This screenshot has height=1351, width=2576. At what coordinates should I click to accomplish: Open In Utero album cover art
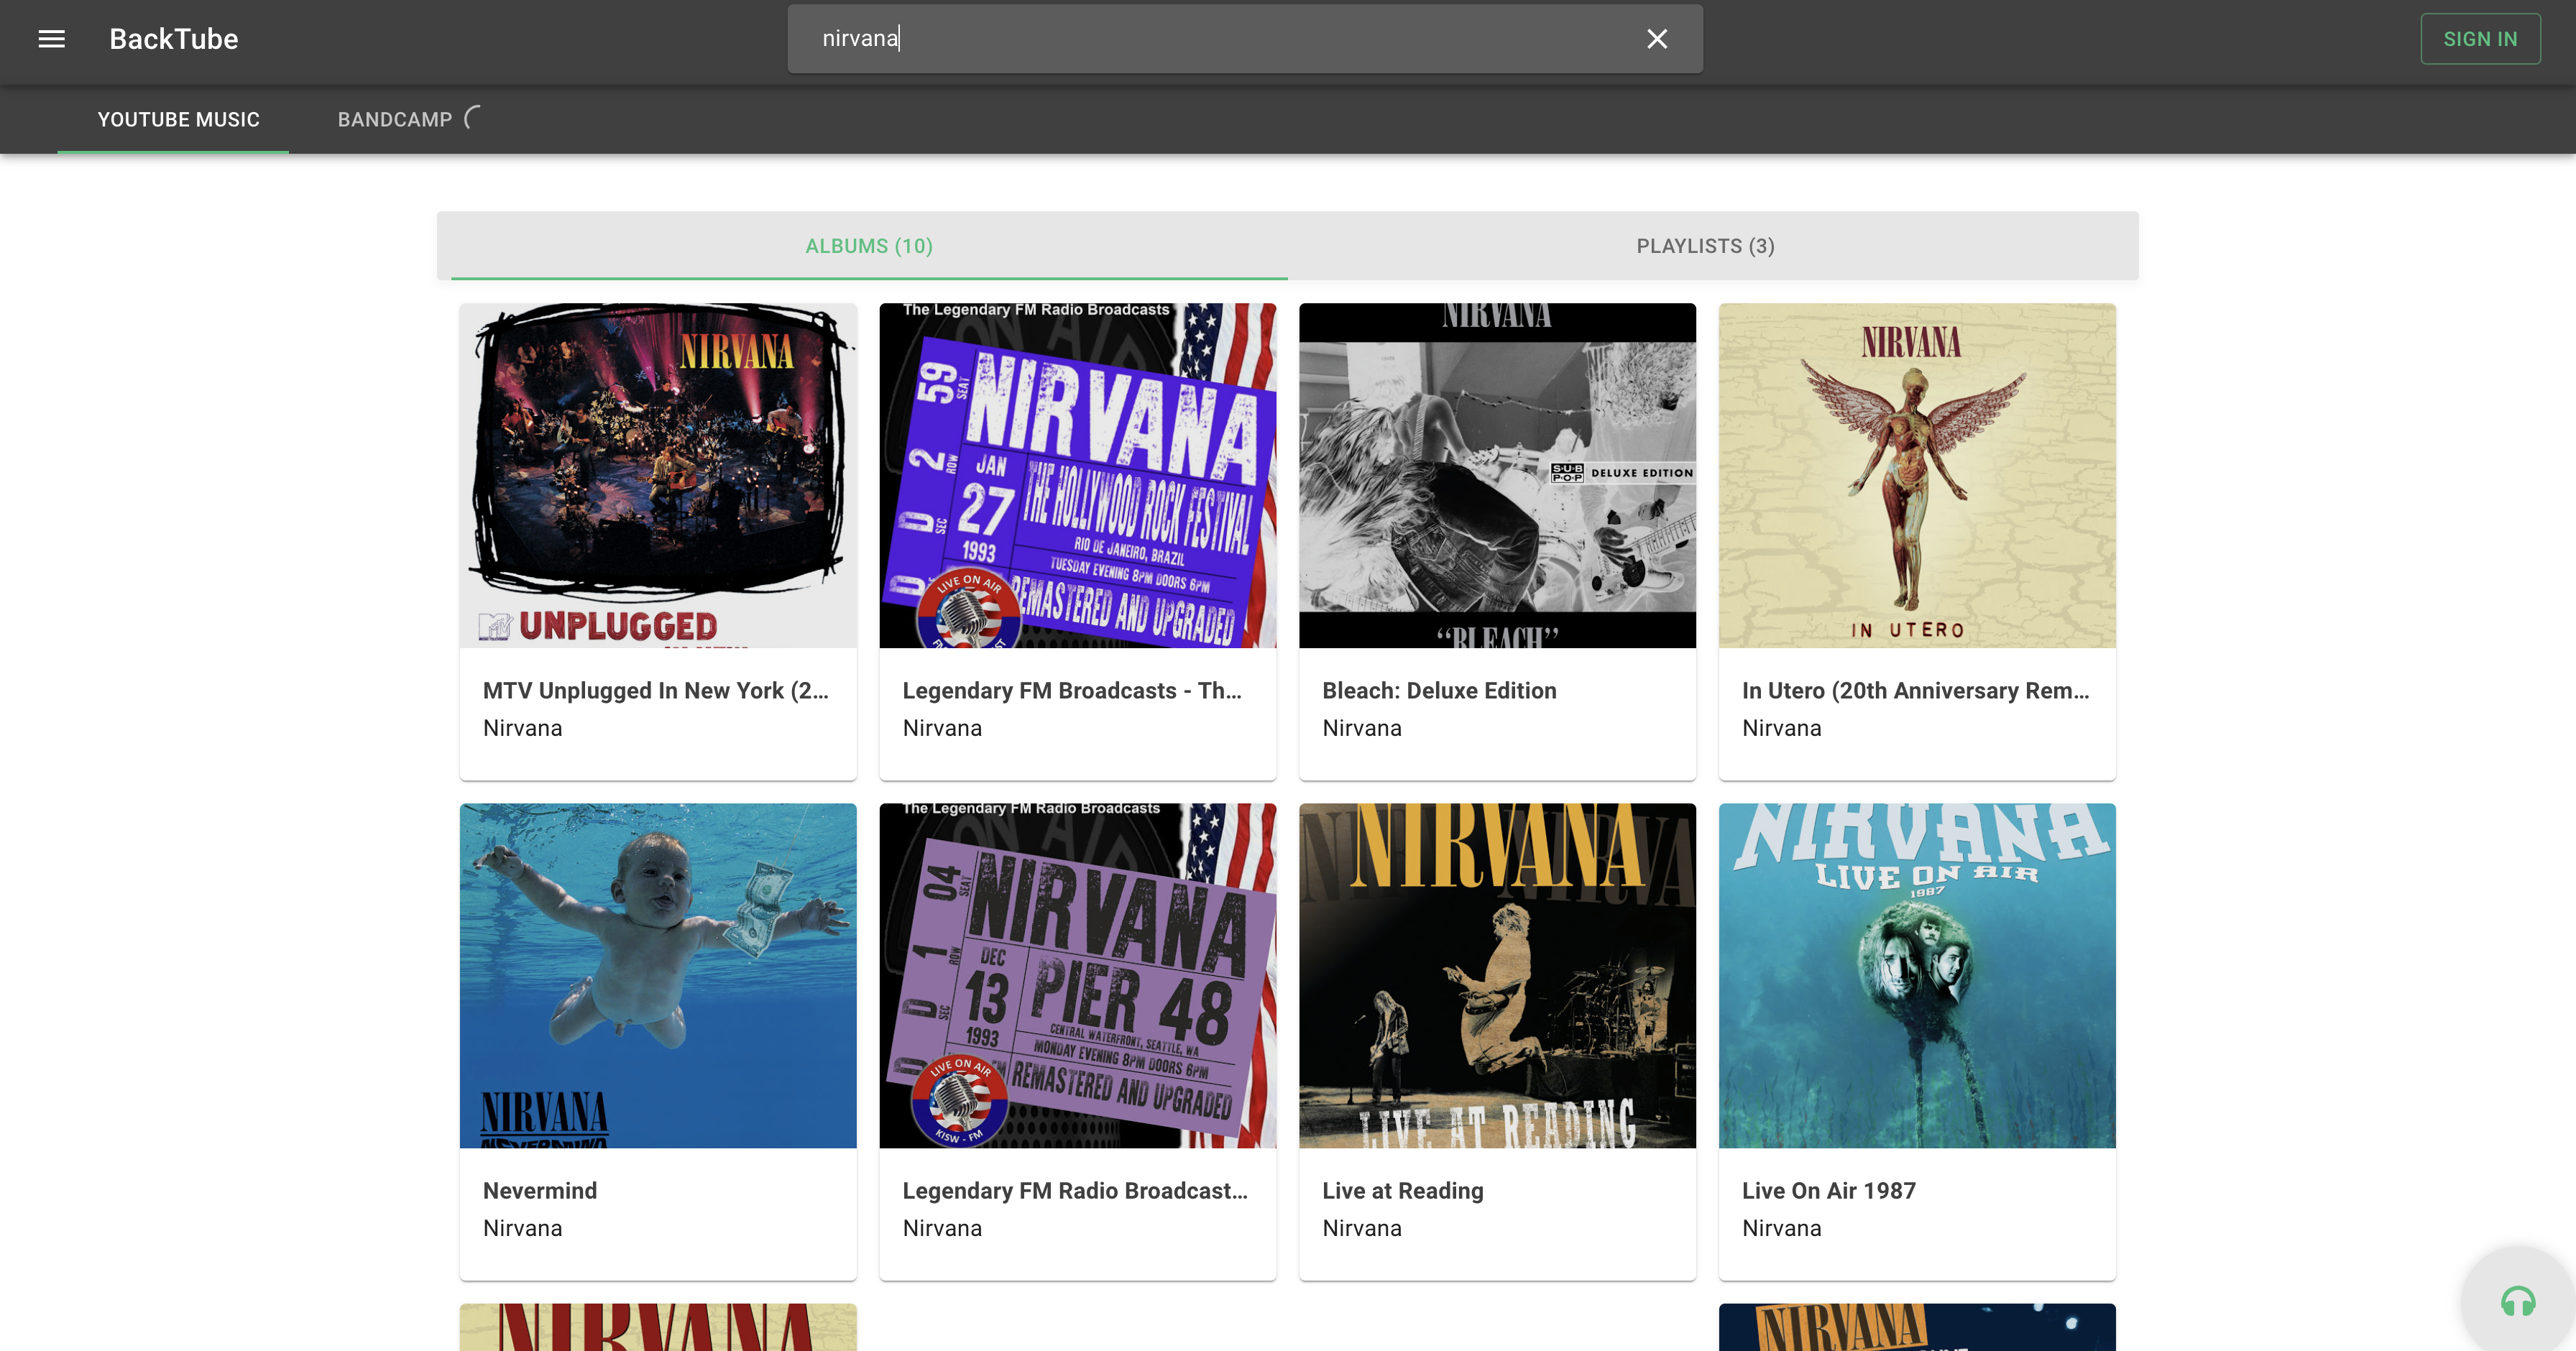1916,475
